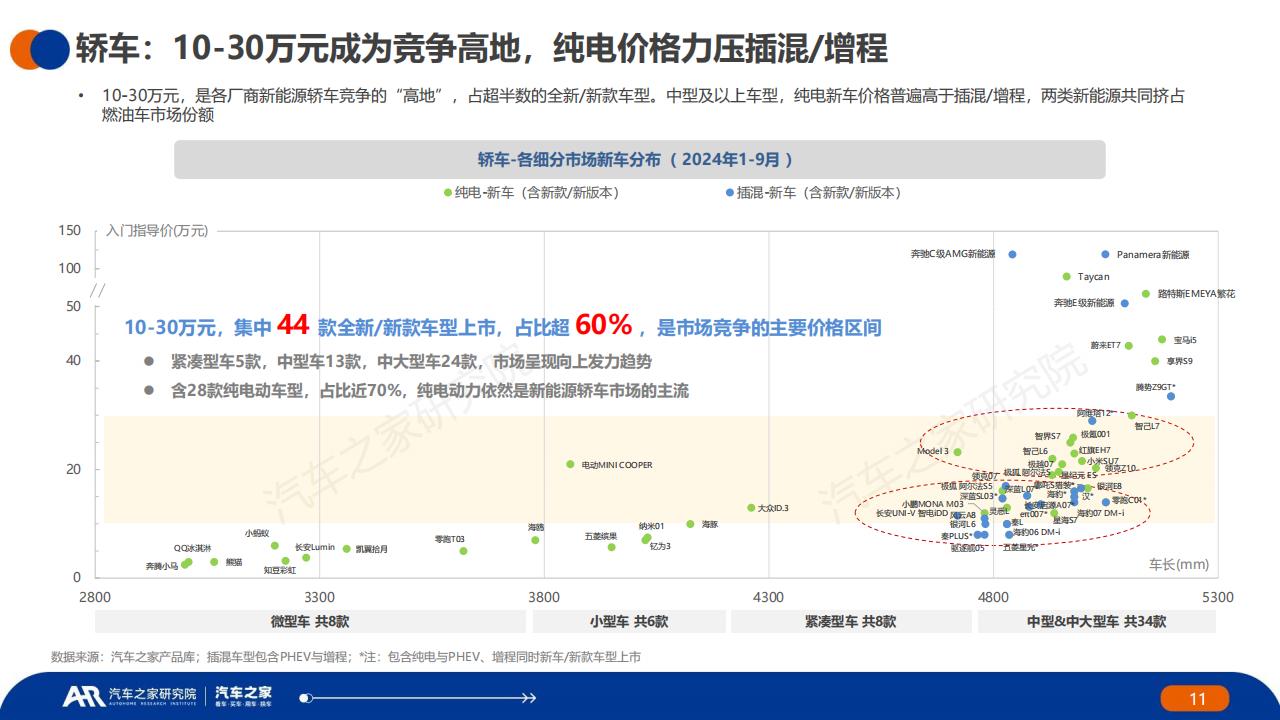
Task: Select the 蔚来ET7 green data point
Action: (x=1129, y=346)
